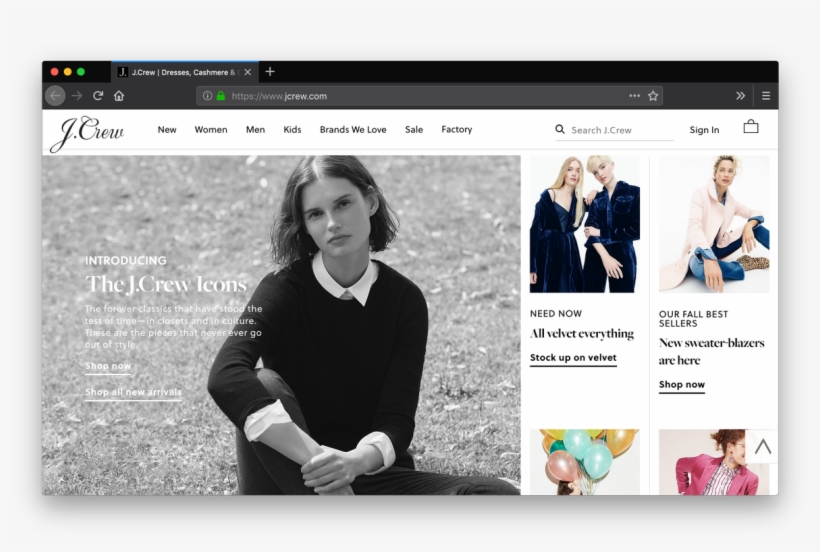Image resolution: width=820 pixels, height=552 pixels.
Task: Click the search magnifier icon
Action: [560, 129]
